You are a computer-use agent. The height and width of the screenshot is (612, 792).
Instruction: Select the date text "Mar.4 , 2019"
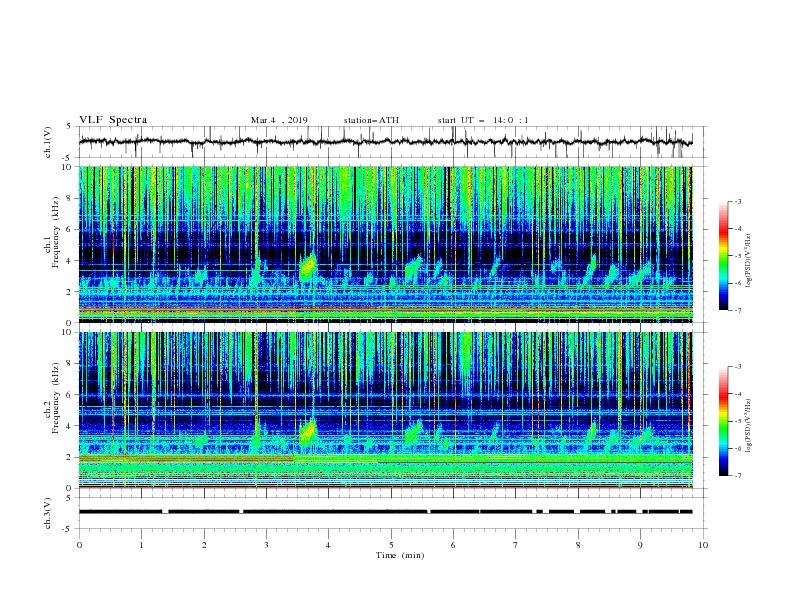point(279,120)
